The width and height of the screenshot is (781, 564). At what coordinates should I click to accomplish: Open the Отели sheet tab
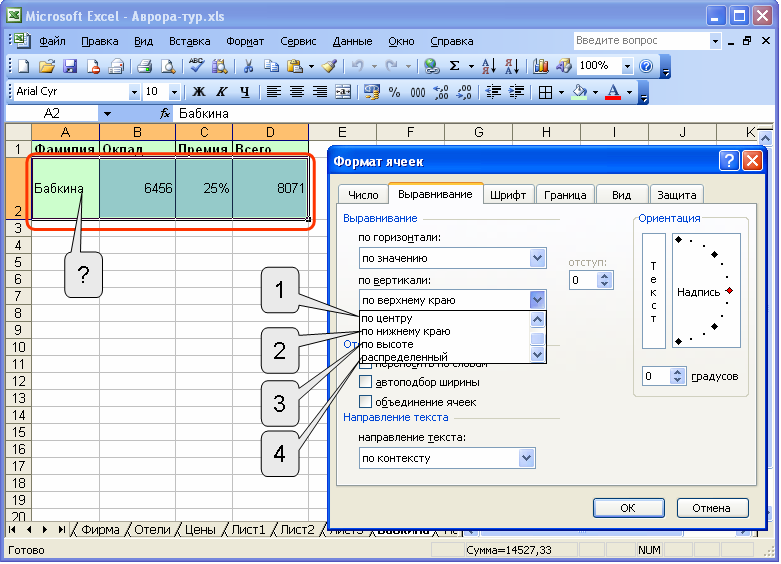click(152, 529)
